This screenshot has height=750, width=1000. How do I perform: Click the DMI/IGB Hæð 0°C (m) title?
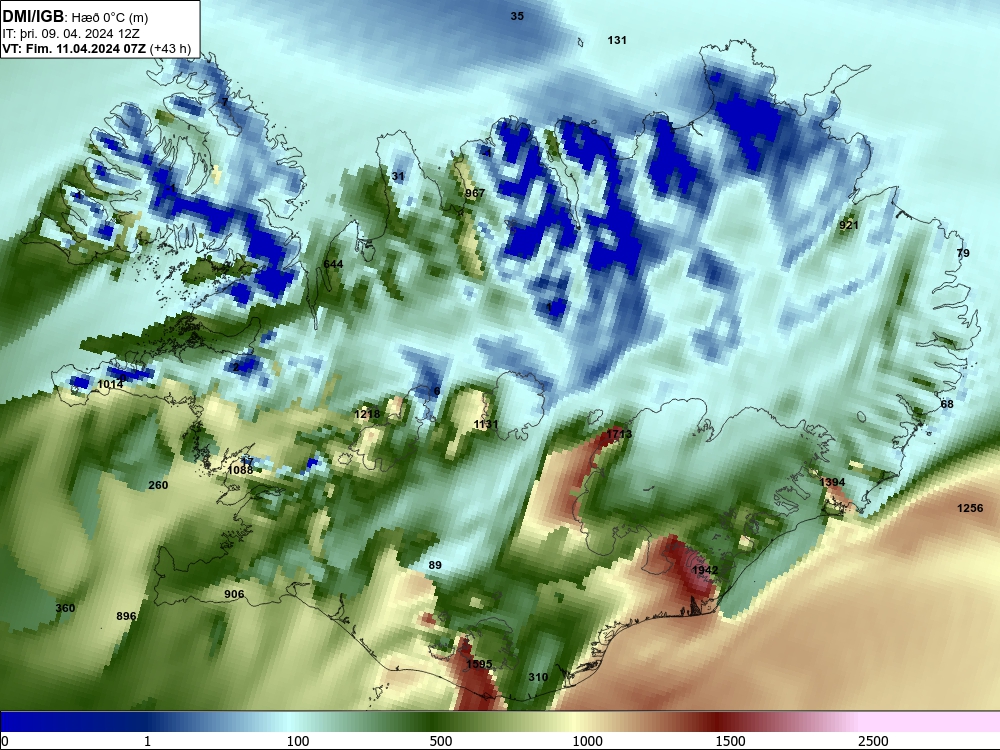75,17
